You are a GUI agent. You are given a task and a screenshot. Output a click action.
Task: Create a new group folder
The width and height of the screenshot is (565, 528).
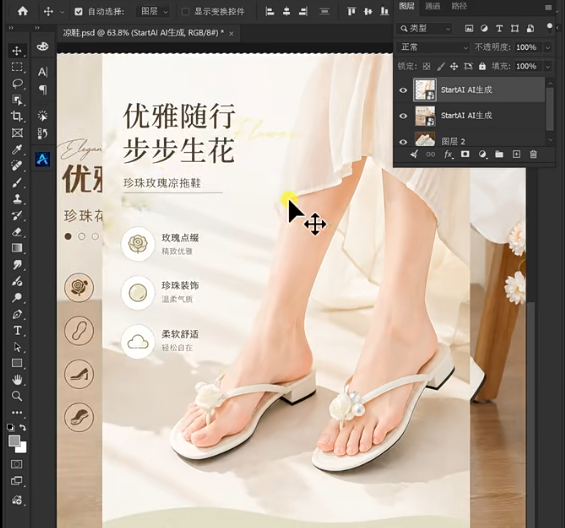click(499, 154)
